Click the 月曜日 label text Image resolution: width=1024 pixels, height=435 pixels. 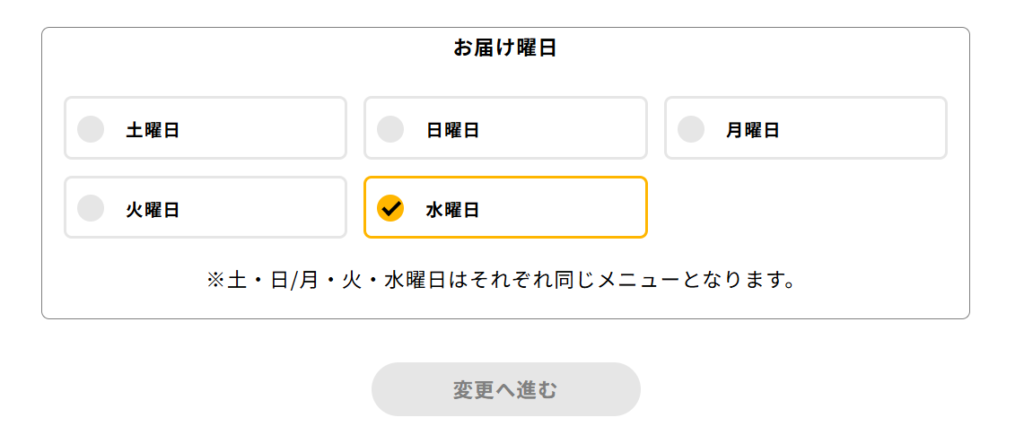point(752,130)
